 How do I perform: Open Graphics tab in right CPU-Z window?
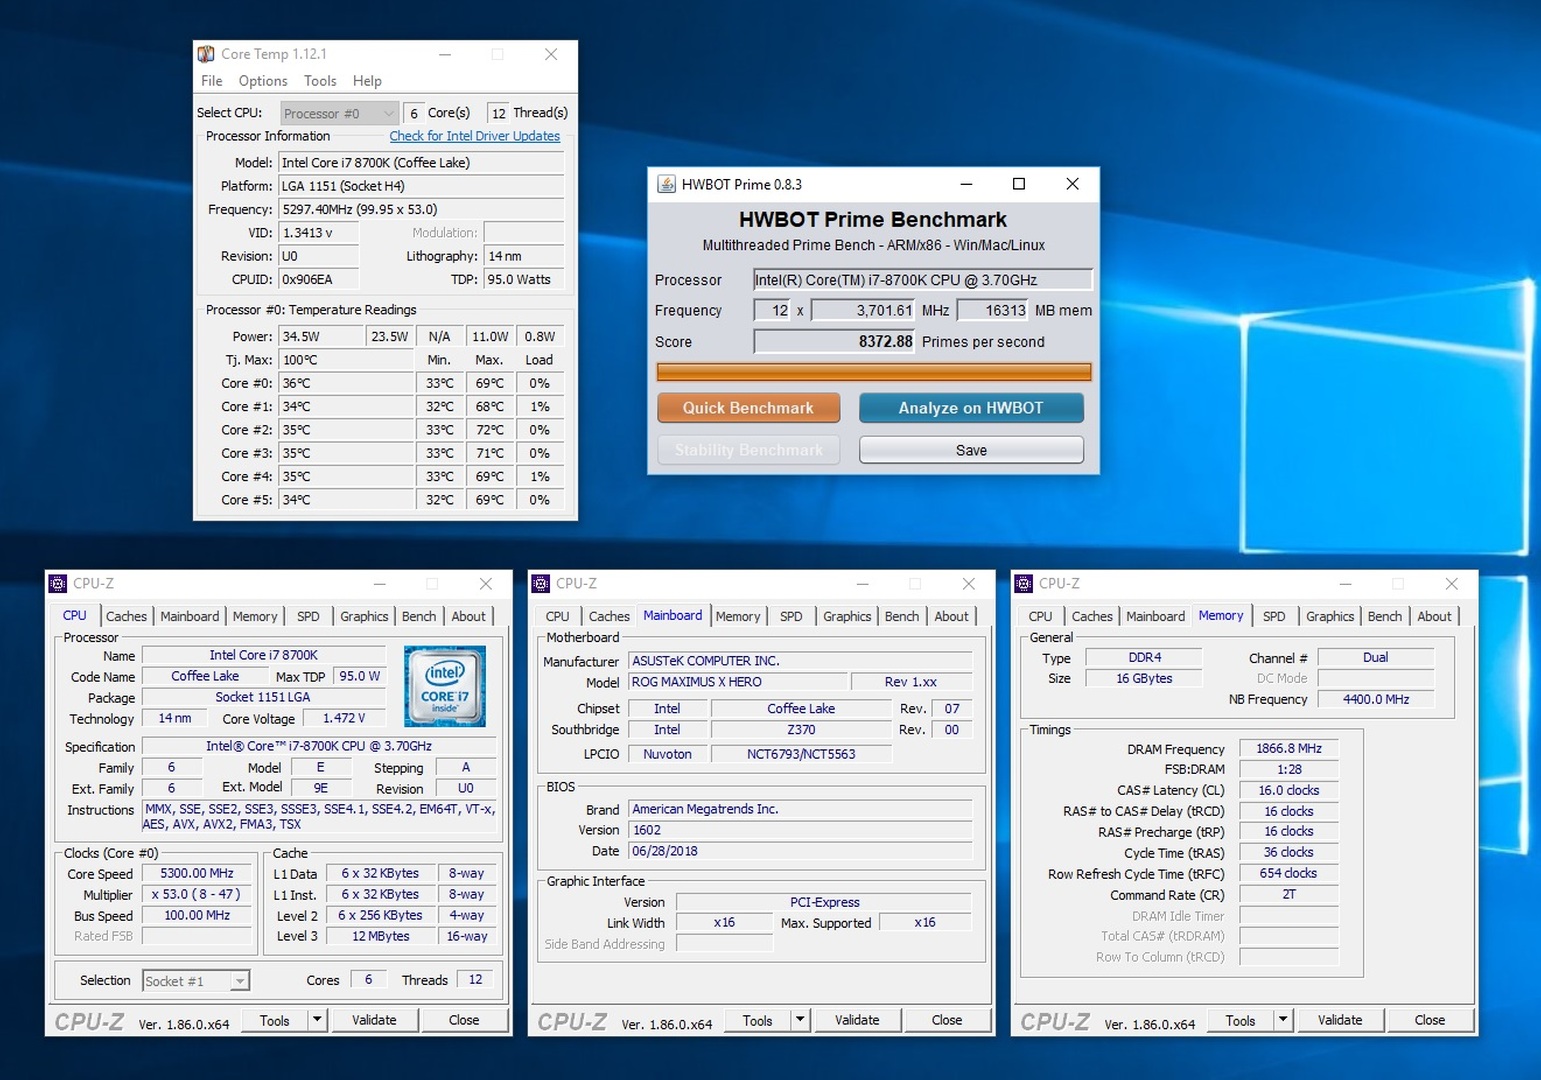click(x=1330, y=616)
